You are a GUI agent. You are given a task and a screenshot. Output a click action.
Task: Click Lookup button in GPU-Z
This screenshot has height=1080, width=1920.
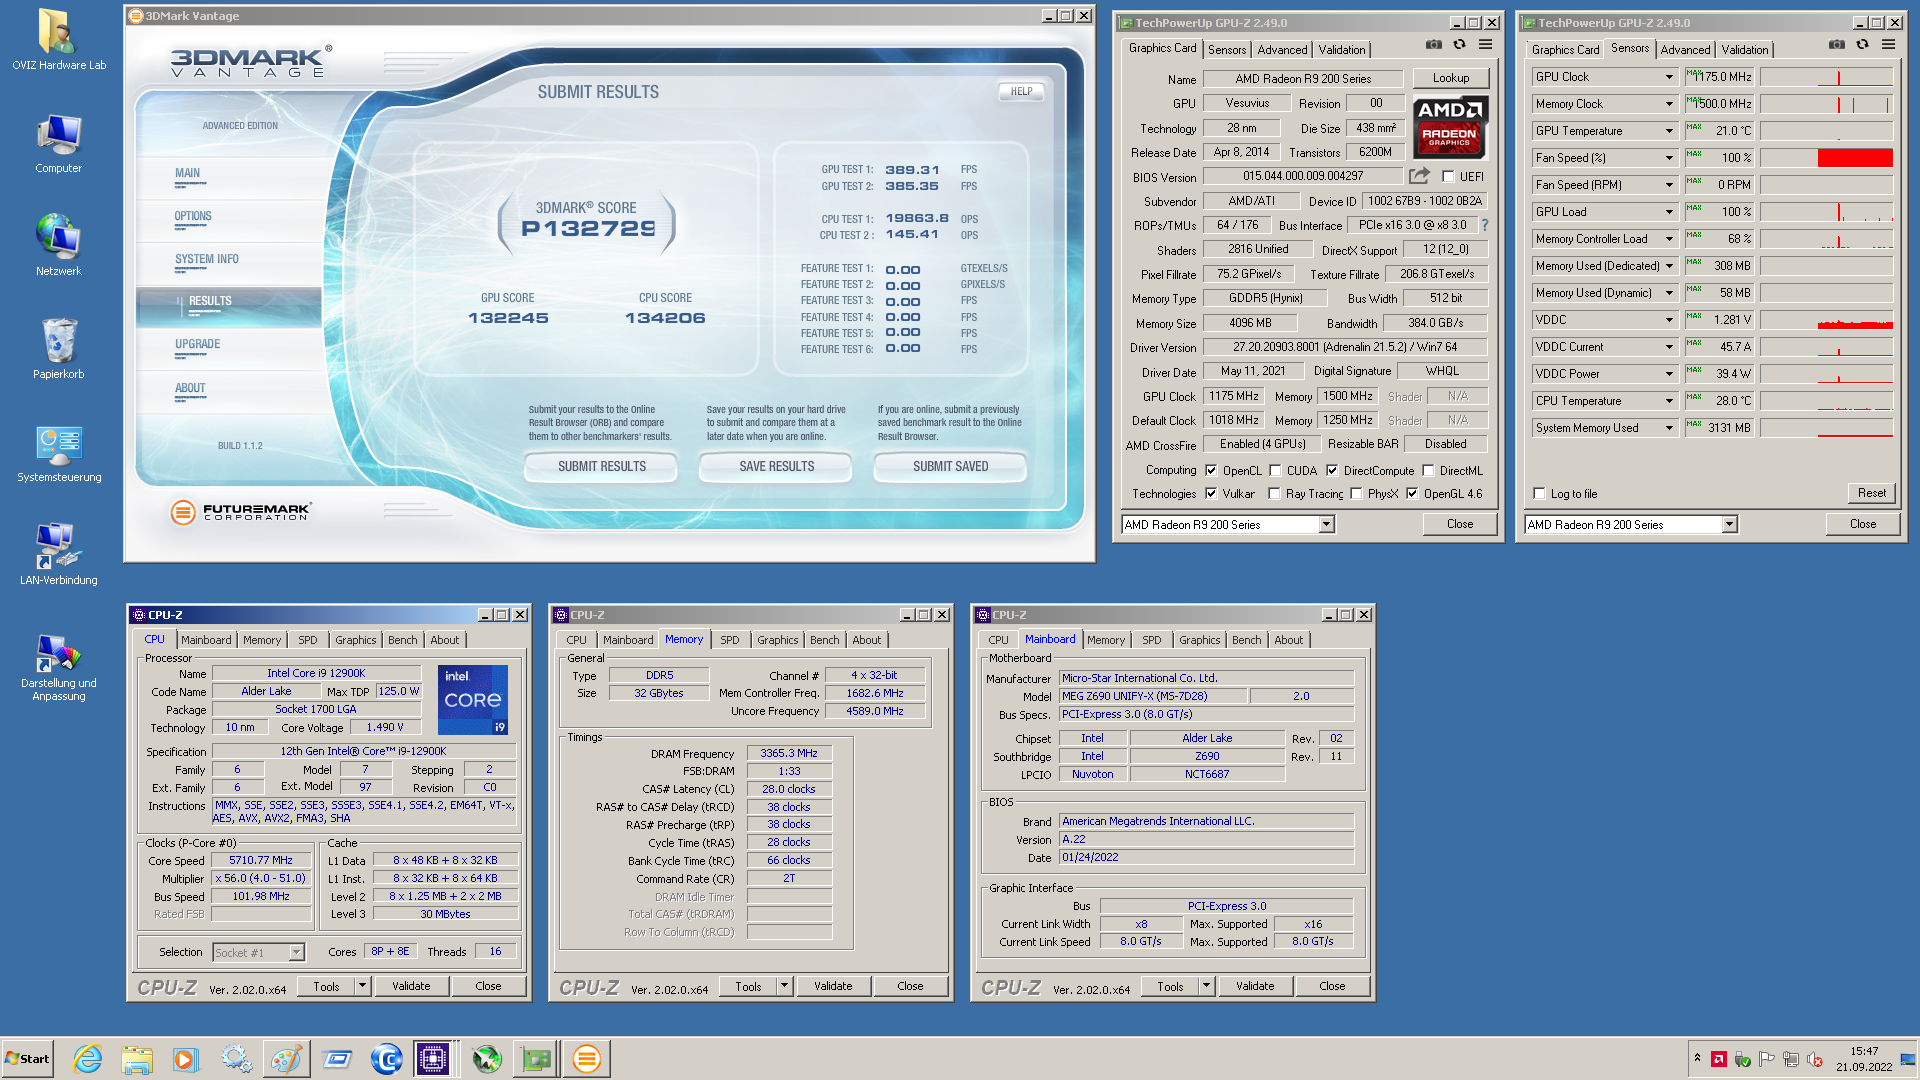pos(1450,78)
